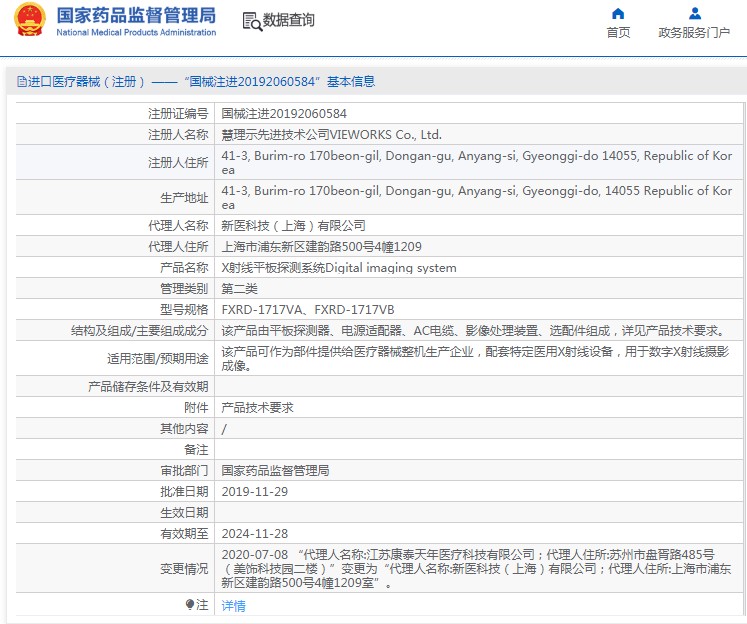Select approving department value 国家药品监督管理局

click(x=275, y=471)
